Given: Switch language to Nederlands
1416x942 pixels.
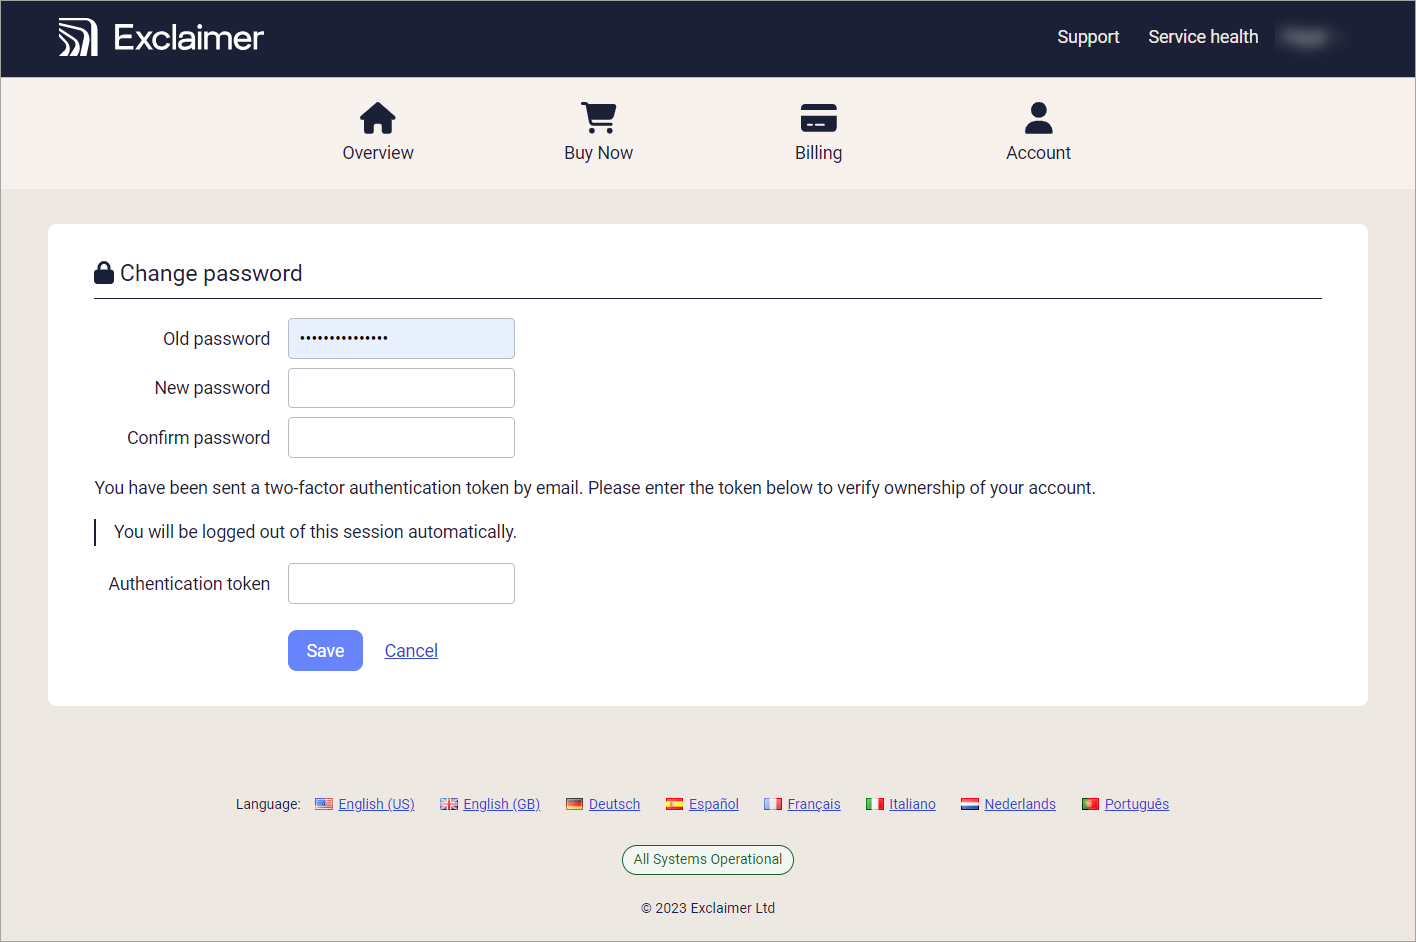Looking at the screenshot, I should pos(1019,804).
